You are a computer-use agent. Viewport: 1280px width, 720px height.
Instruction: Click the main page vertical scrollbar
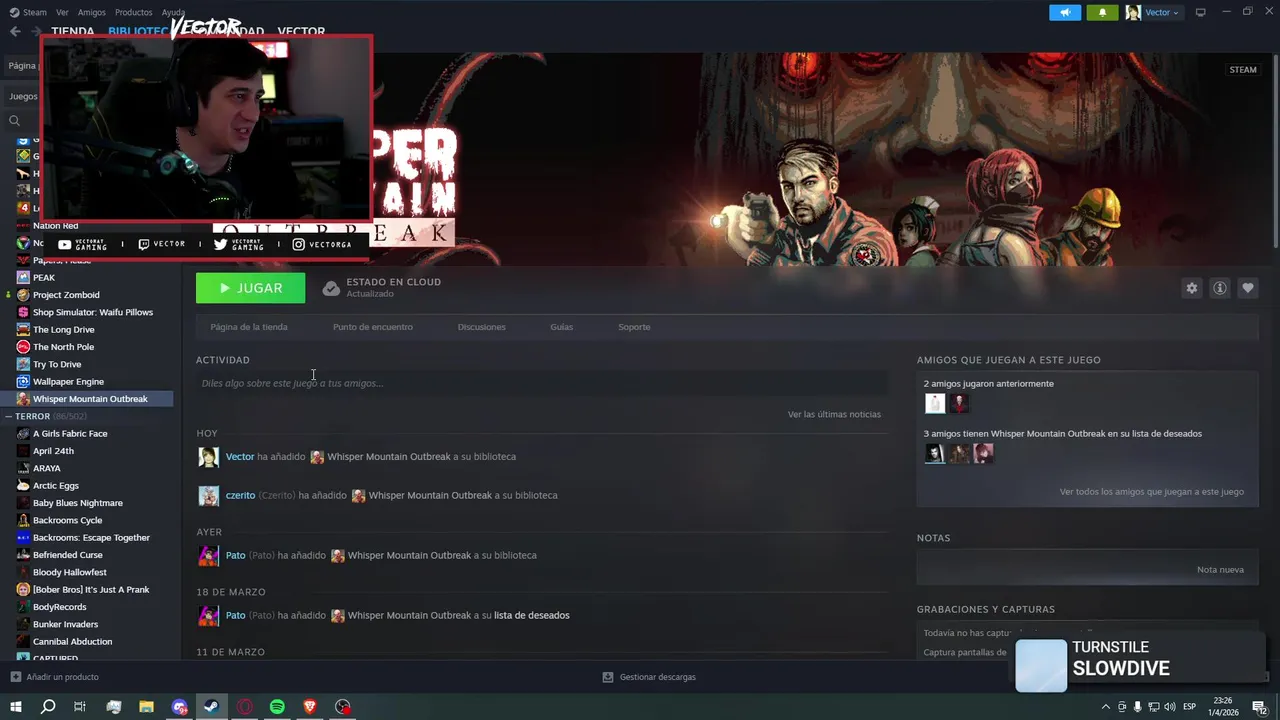pyautogui.click(x=1275, y=150)
